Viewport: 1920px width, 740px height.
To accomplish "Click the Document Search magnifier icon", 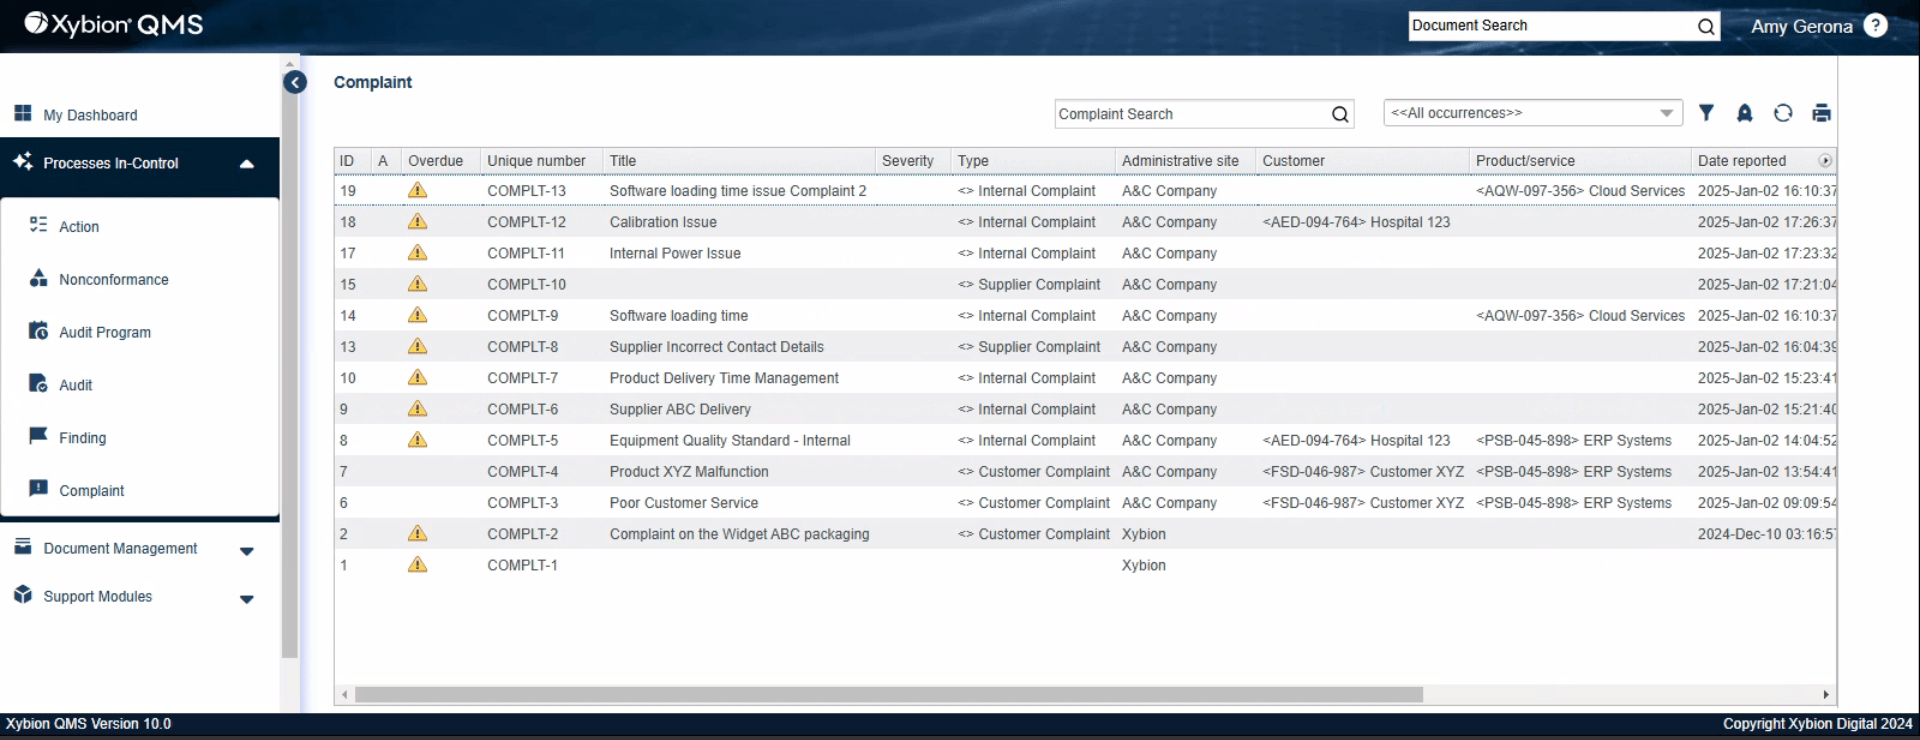I will (1706, 27).
